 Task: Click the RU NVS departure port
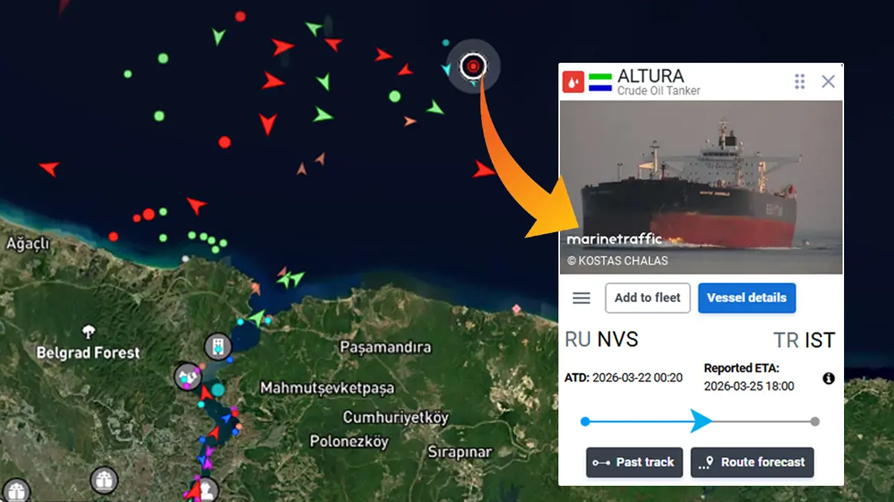point(602,339)
